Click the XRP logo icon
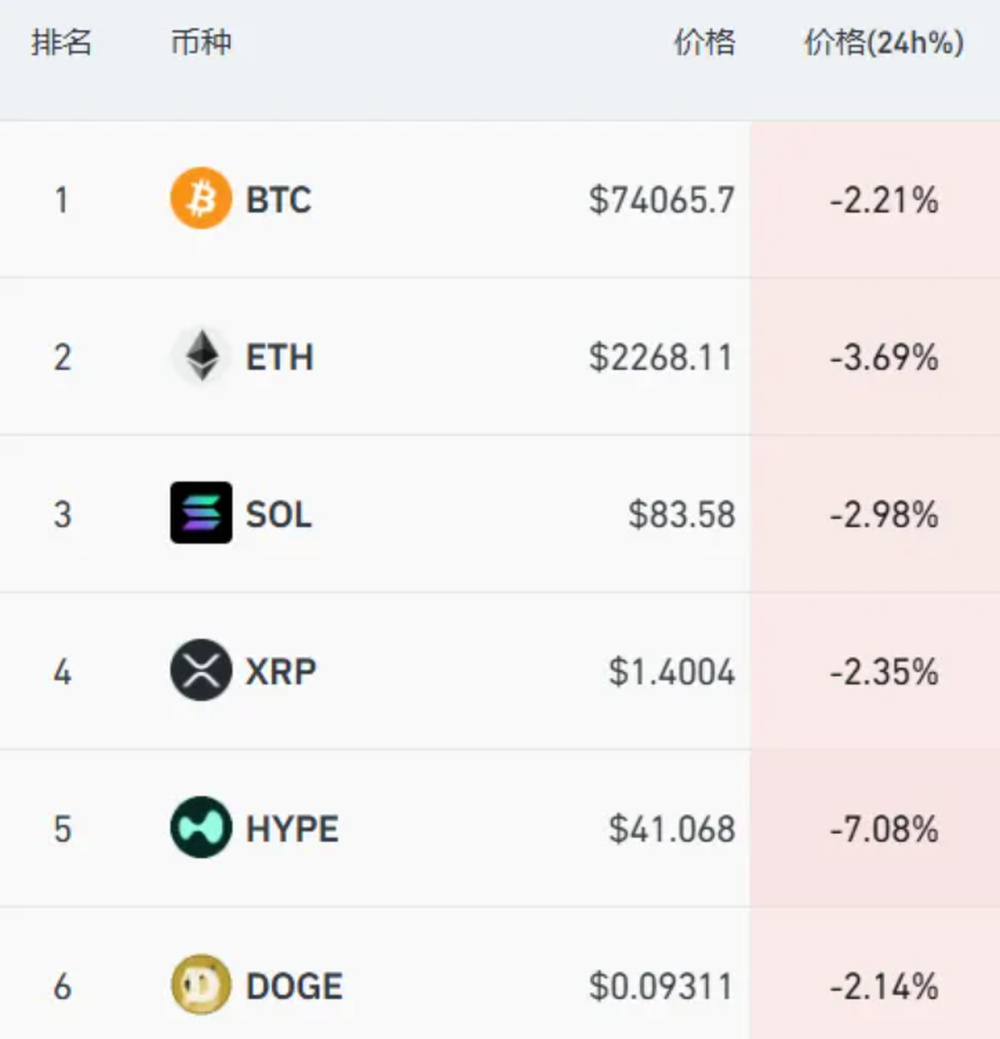Image resolution: width=1000 pixels, height=1039 pixels. [x=201, y=670]
